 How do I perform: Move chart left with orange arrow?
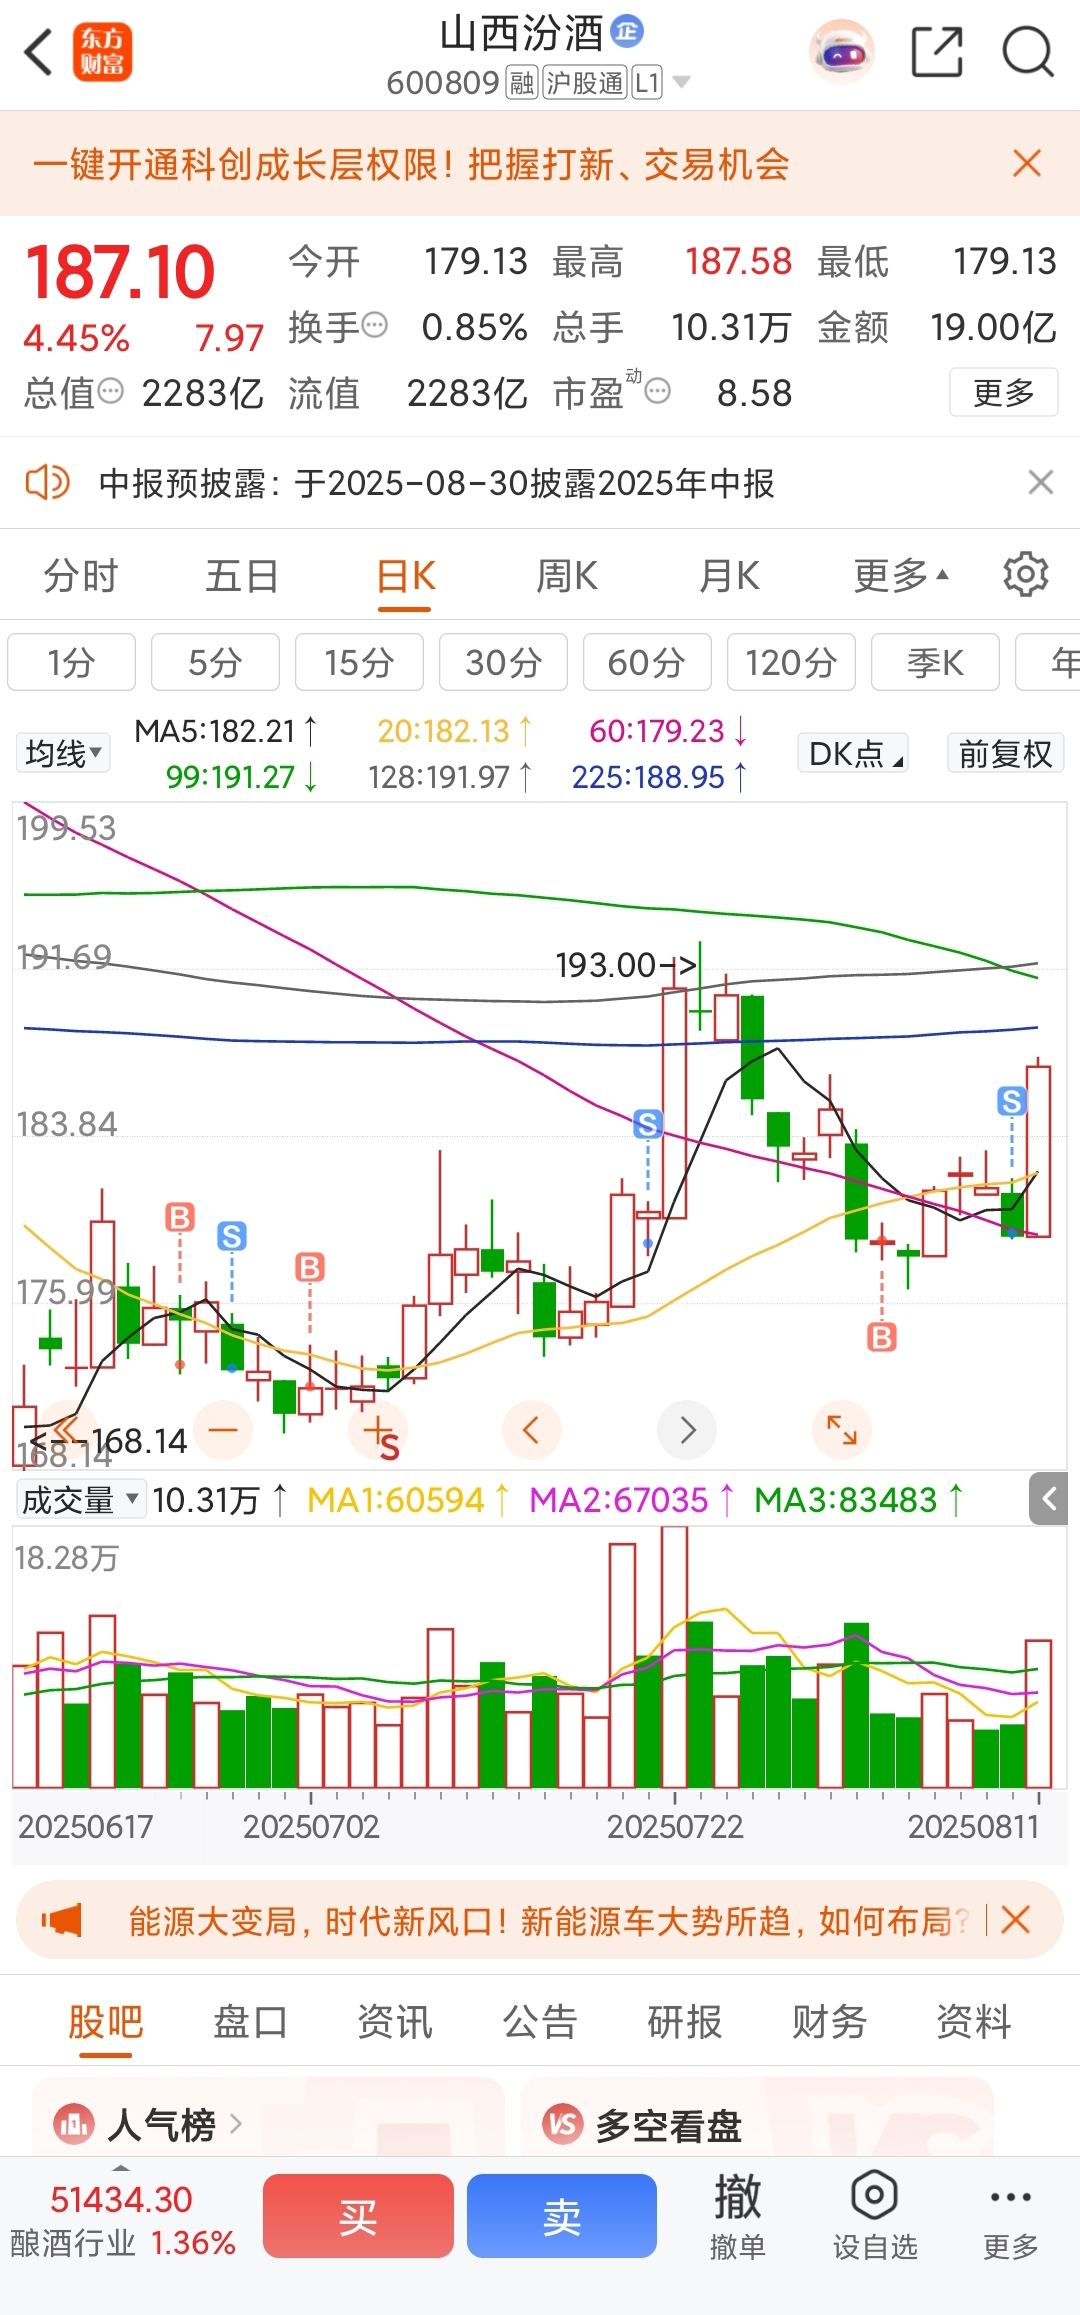531,1430
